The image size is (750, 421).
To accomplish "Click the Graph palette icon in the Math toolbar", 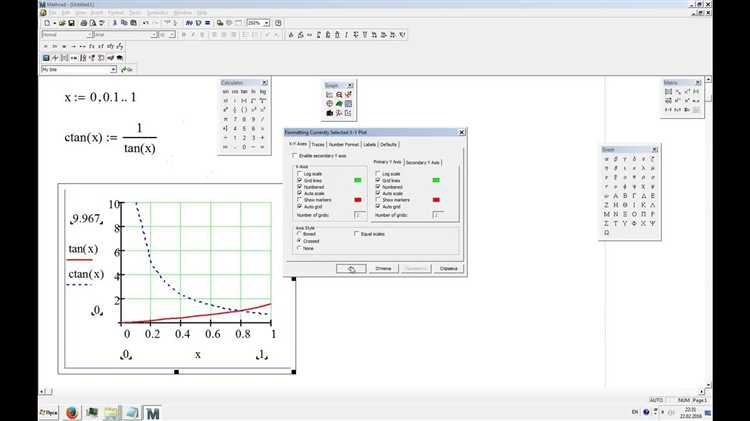I will coord(55,58).
